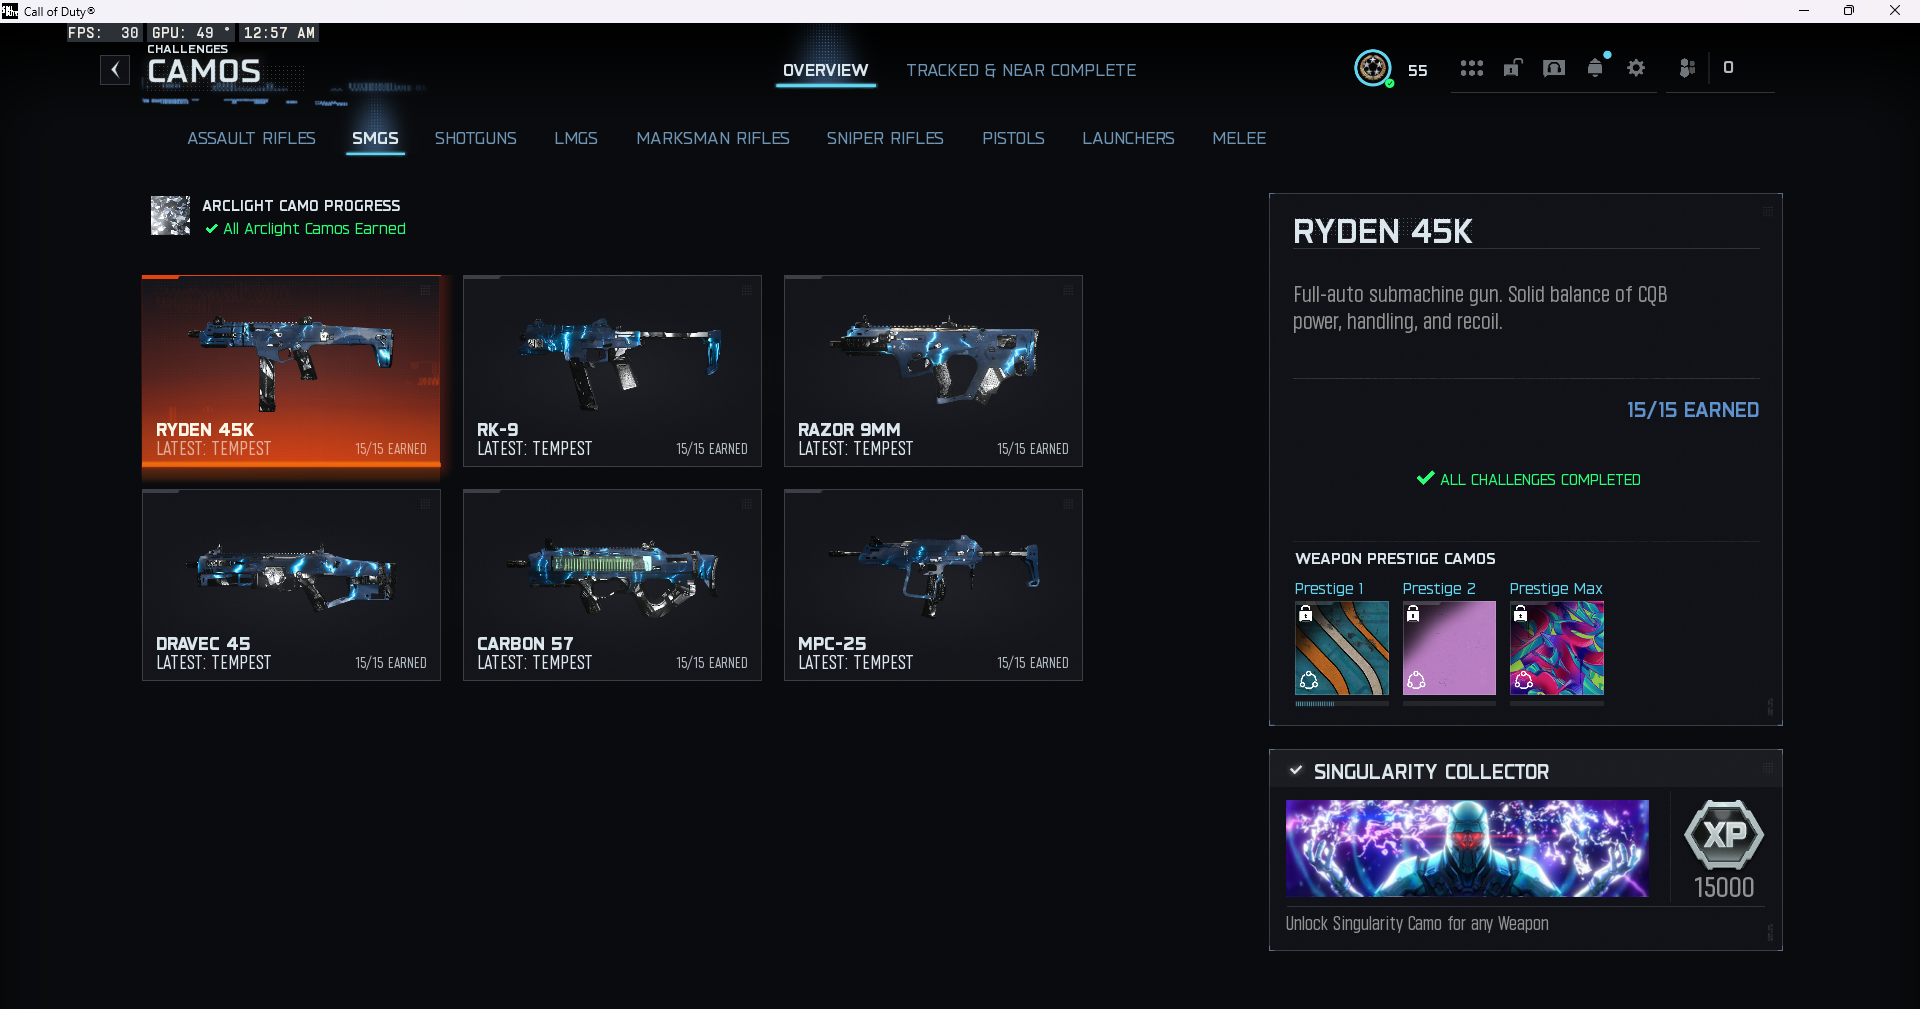This screenshot has height=1009, width=1920.
Task: Select the RK-9 weapon card
Action: [x=612, y=371]
